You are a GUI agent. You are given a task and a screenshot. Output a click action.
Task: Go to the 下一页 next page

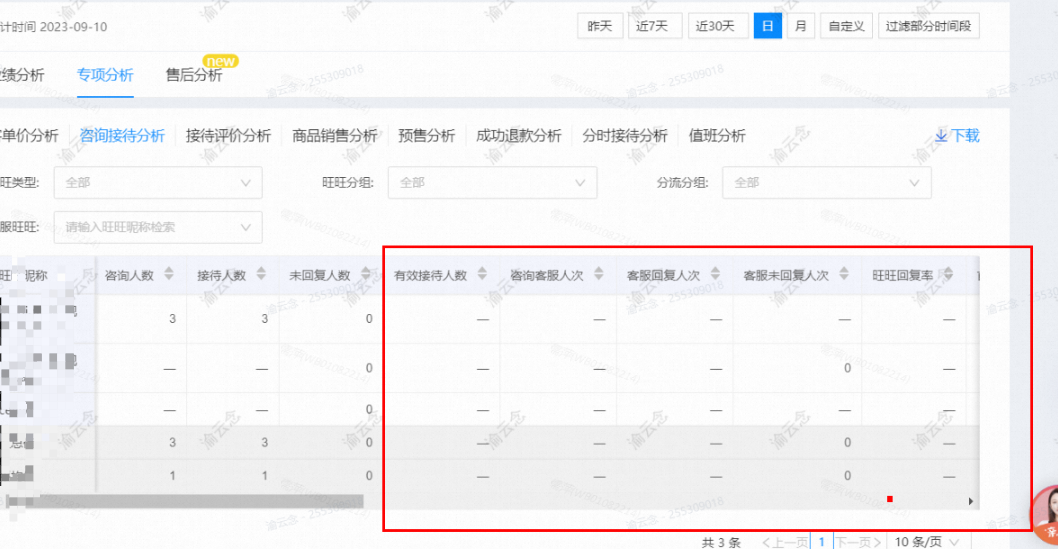[x=858, y=542]
